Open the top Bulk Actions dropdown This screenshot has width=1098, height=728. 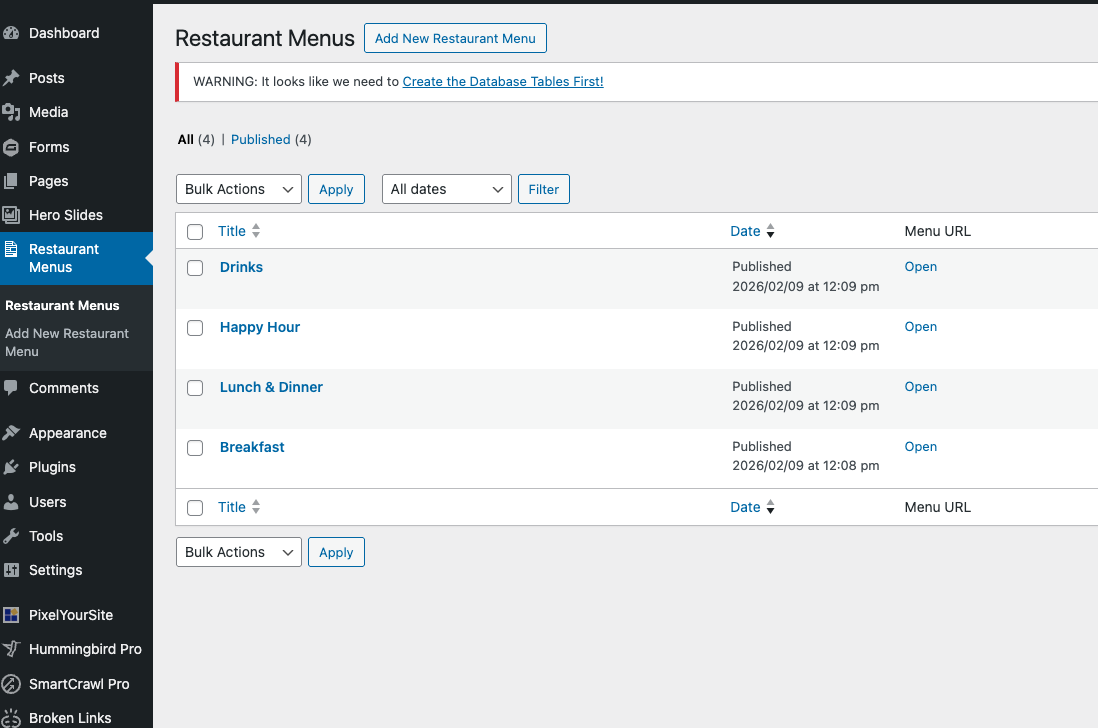click(x=238, y=189)
